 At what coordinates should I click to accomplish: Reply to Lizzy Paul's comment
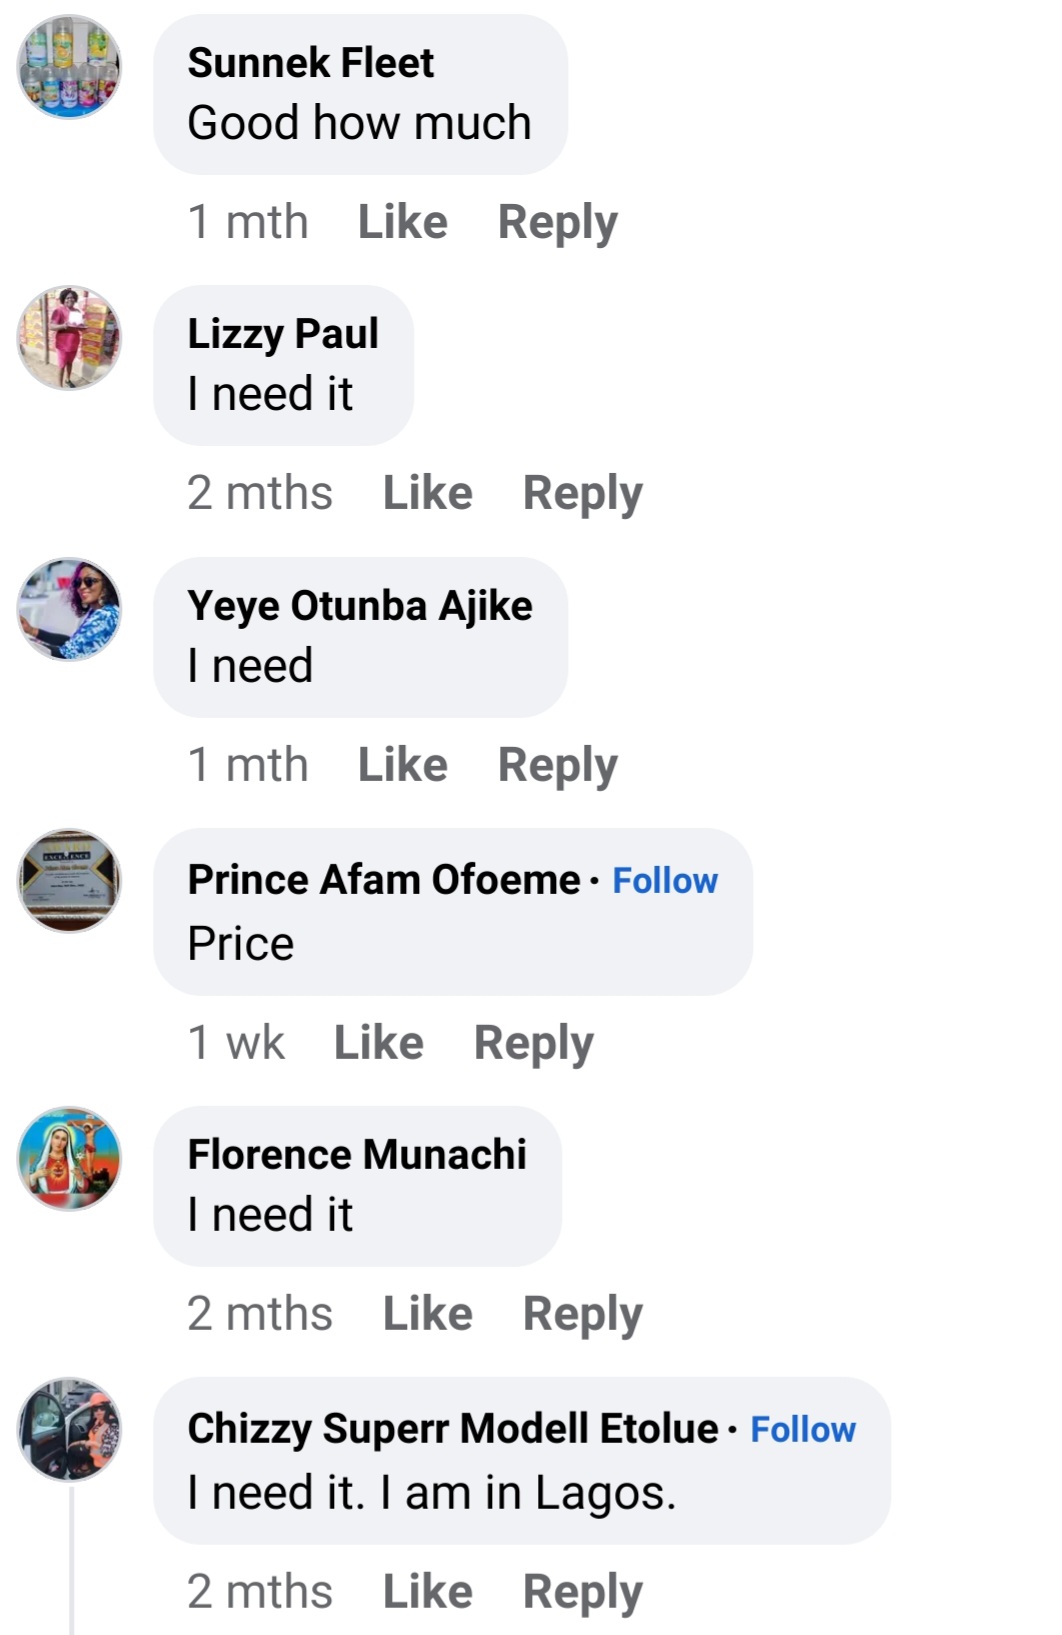point(583,493)
